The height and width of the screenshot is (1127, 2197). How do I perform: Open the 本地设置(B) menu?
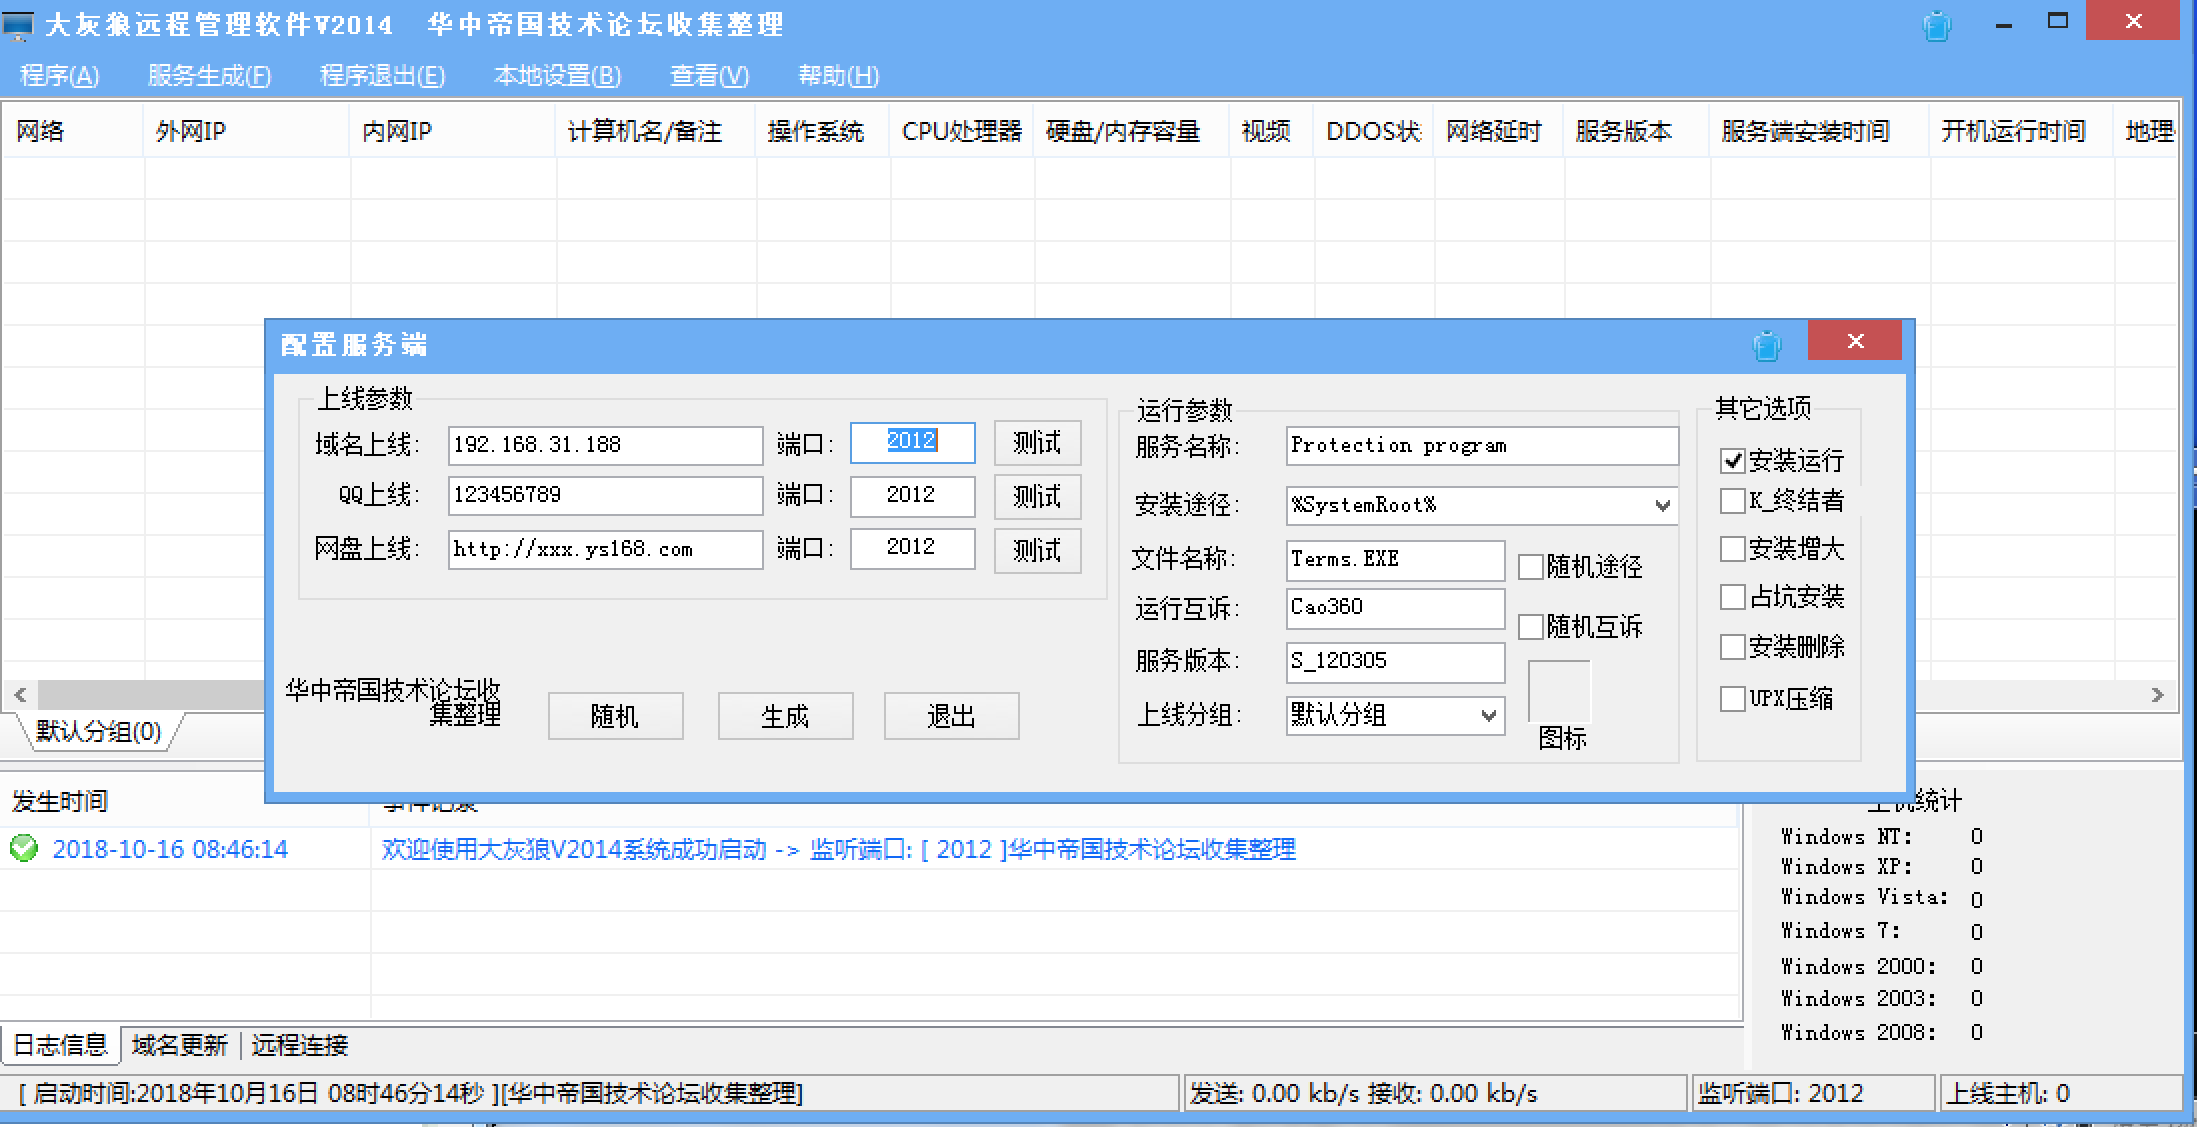557,76
